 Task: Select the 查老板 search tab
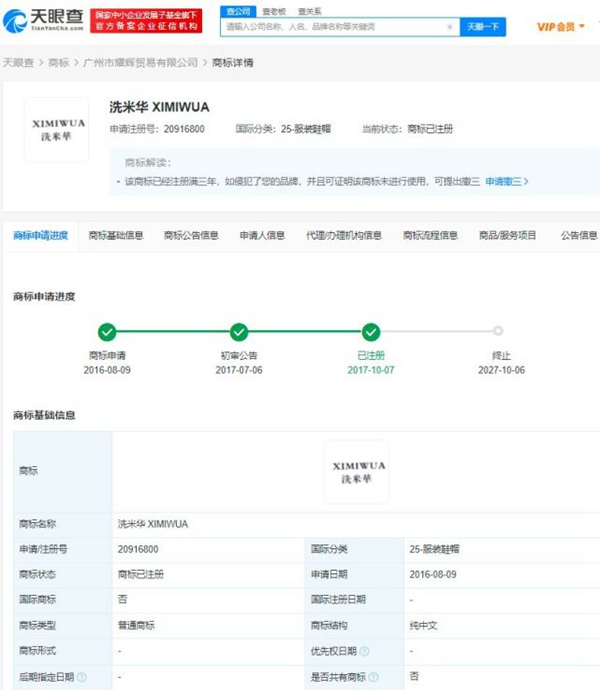[x=273, y=11]
